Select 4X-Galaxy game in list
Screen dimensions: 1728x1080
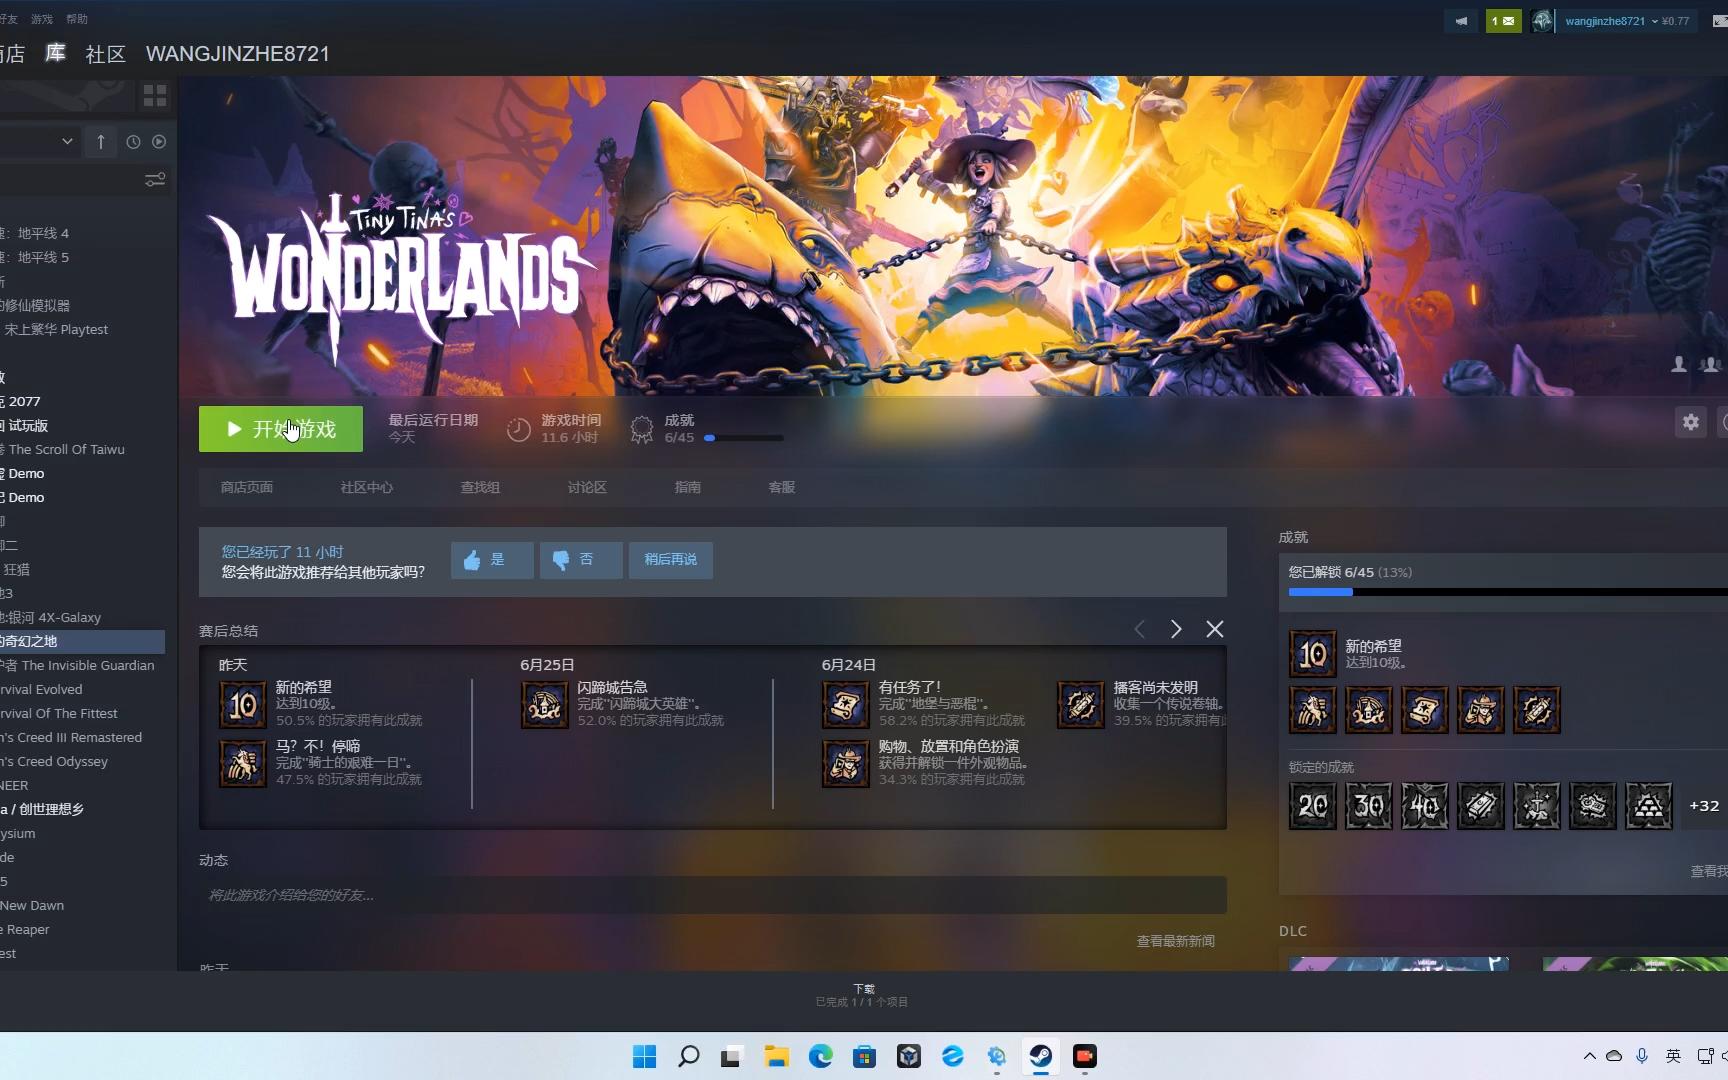(x=52, y=618)
